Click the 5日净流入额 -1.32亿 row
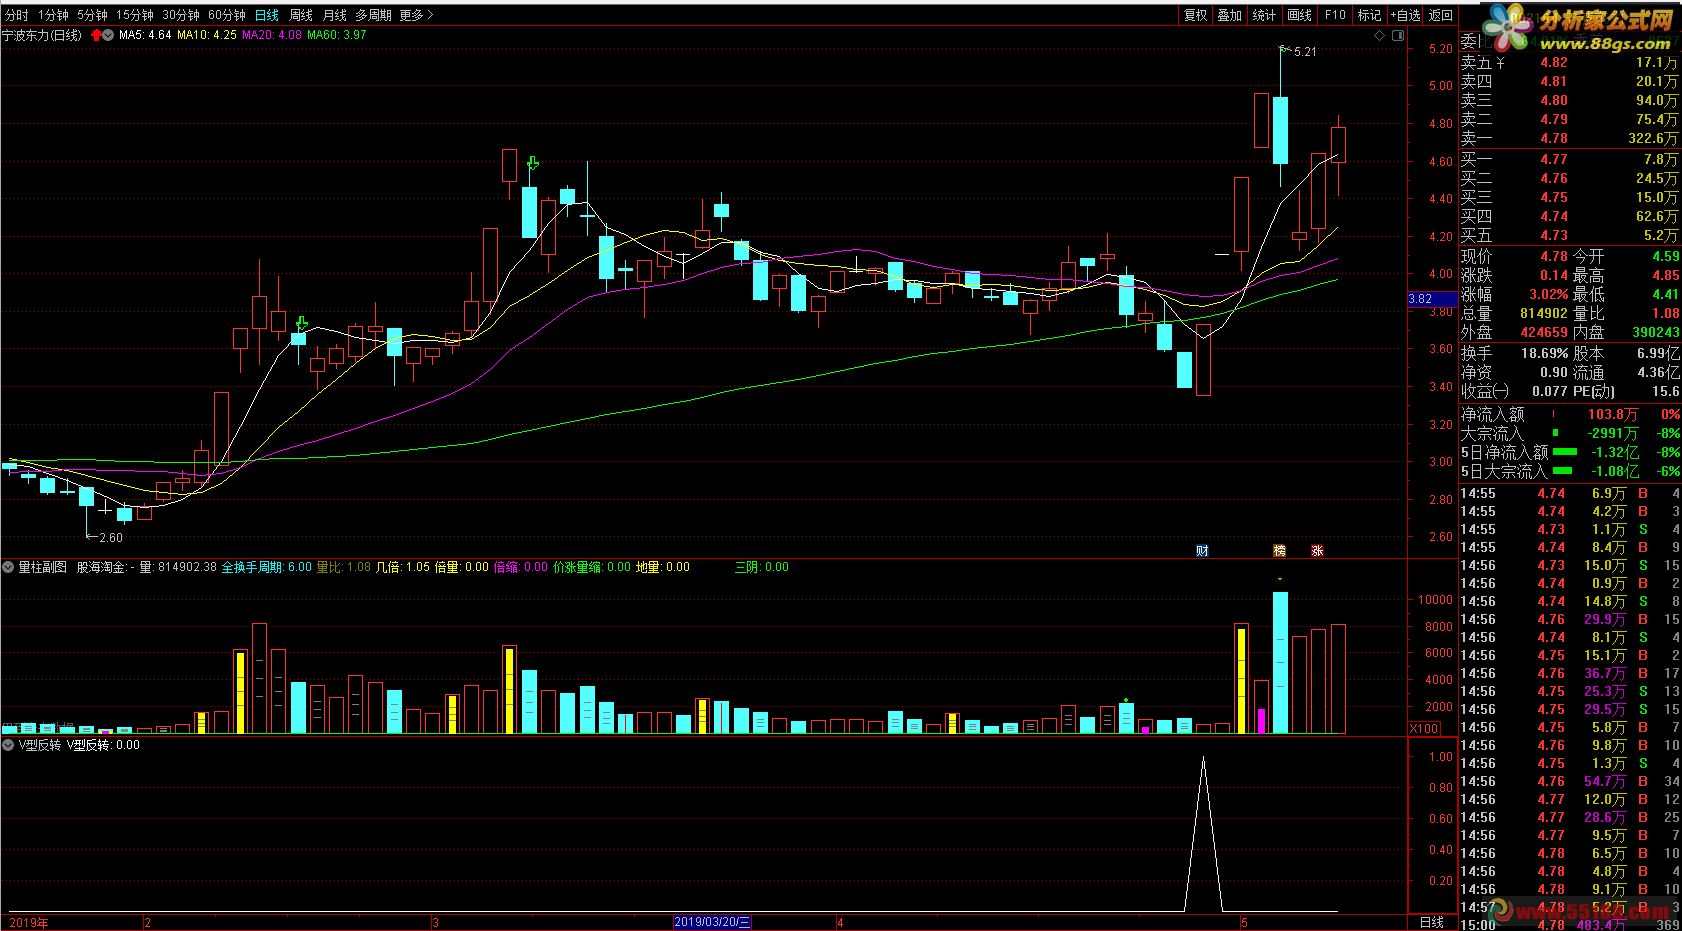The height and width of the screenshot is (931, 1682). click(x=1570, y=452)
